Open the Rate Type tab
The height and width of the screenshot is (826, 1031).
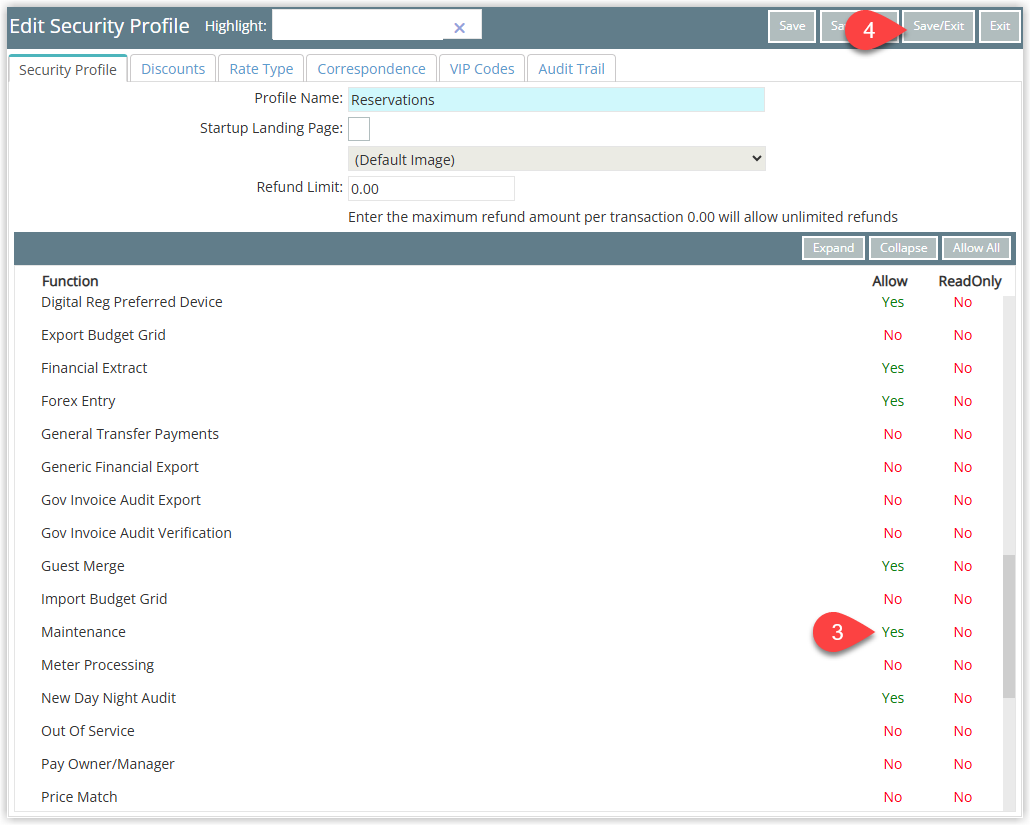pos(261,69)
